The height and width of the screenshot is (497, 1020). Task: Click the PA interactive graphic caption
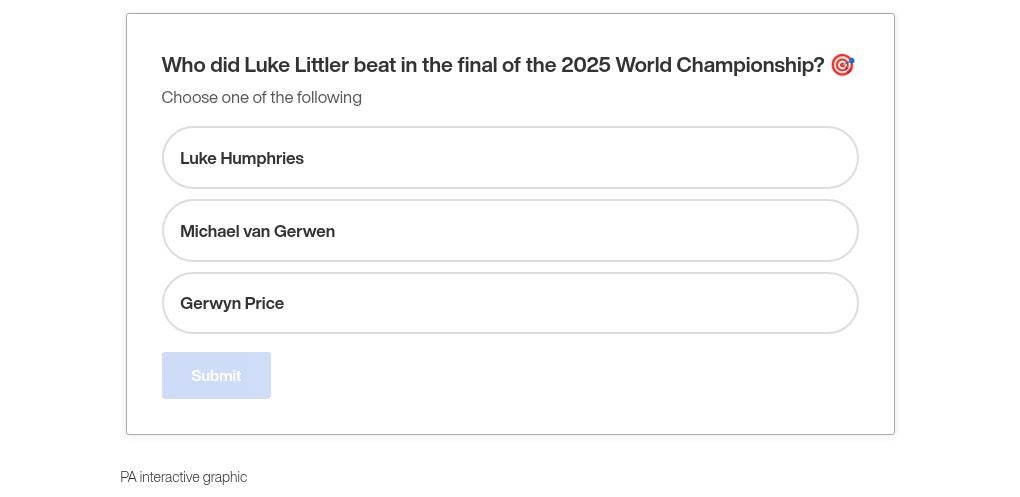pos(183,477)
